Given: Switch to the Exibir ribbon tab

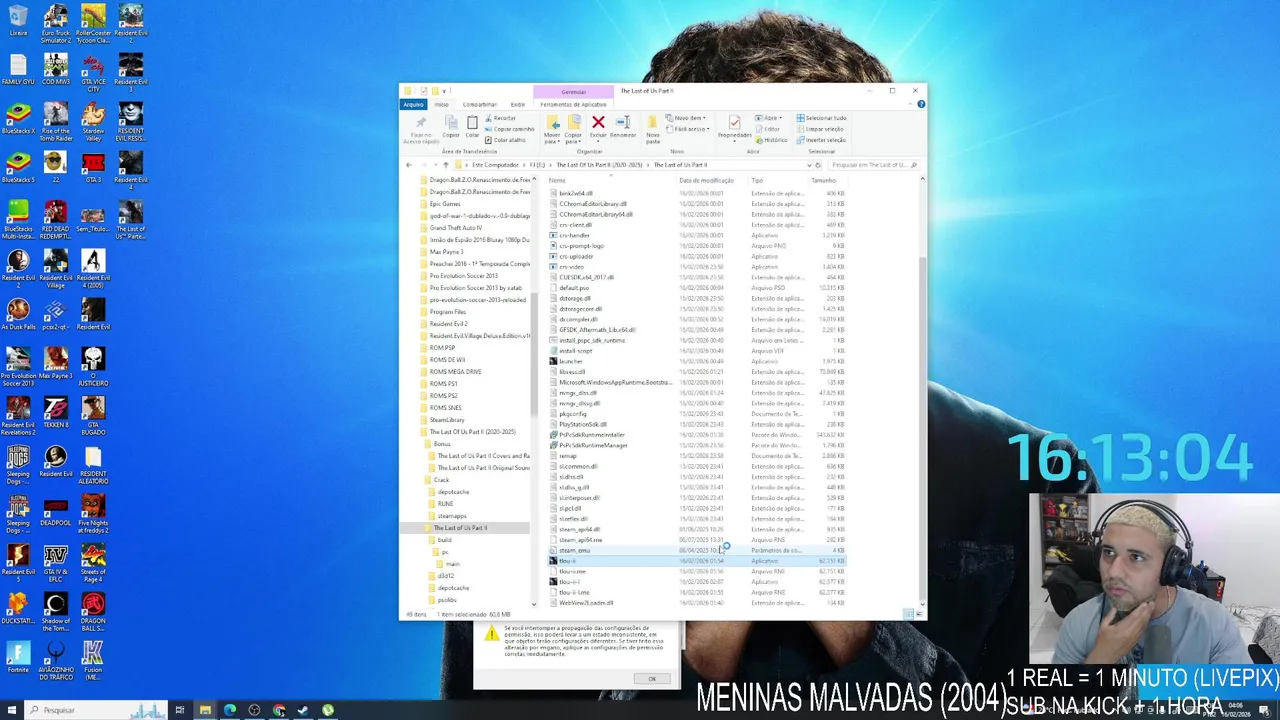Looking at the screenshot, I should tap(517, 104).
